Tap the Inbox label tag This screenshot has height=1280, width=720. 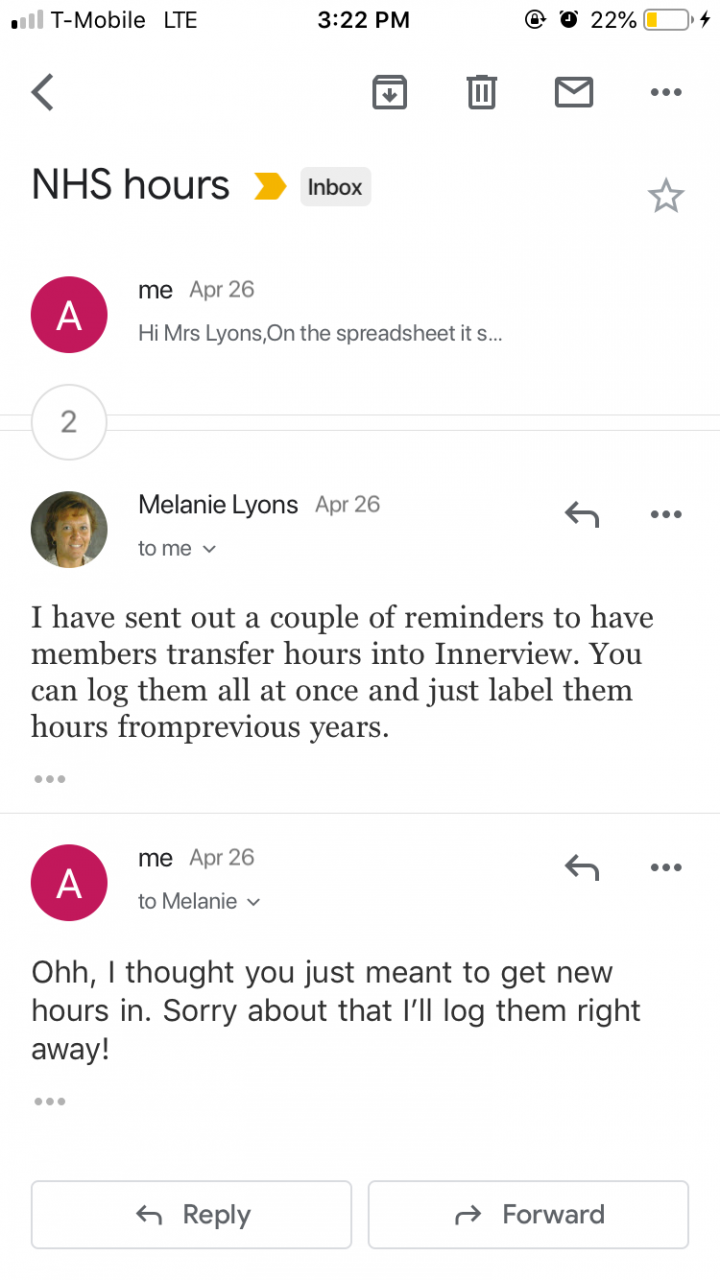[335, 187]
